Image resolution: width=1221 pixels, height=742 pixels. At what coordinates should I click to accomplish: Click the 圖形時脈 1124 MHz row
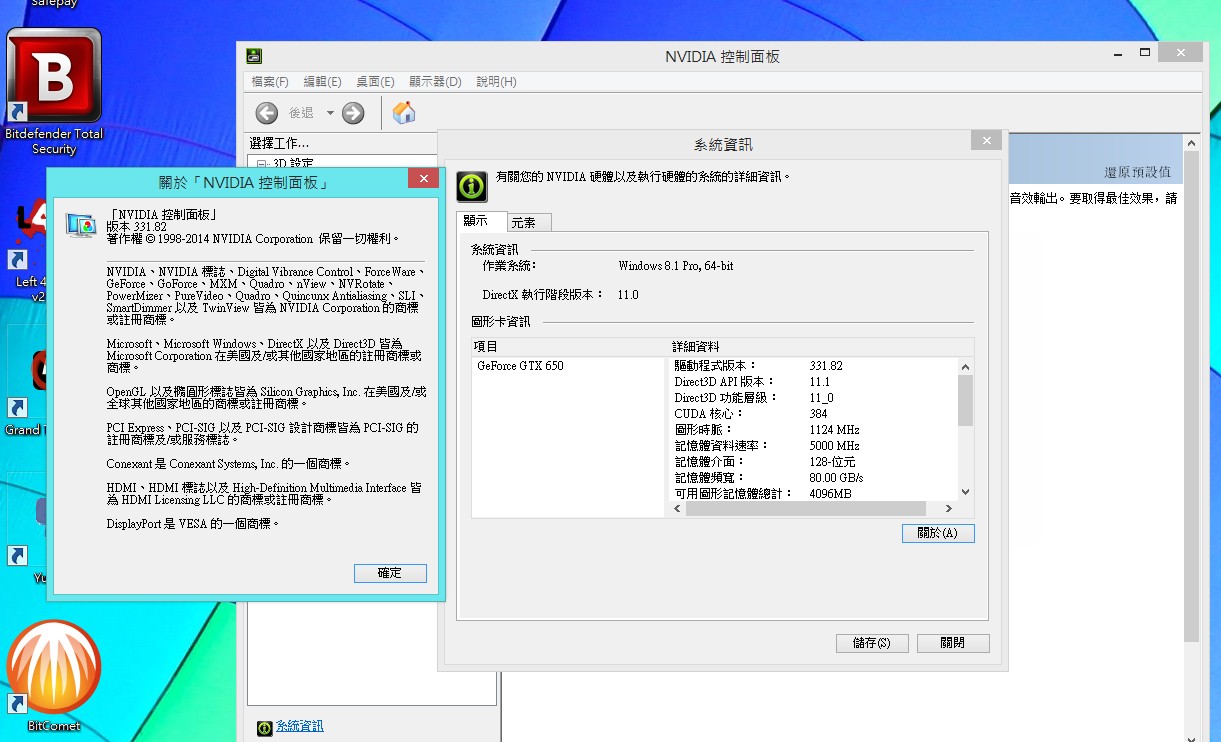(x=812, y=430)
